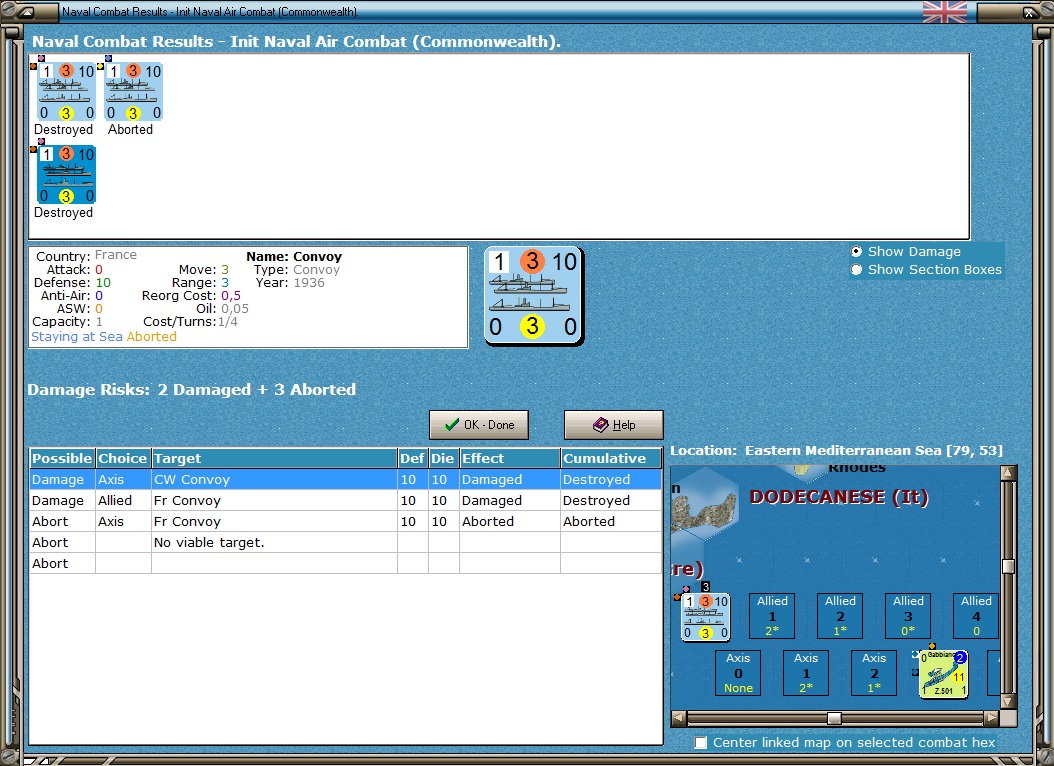The width and height of the screenshot is (1054, 766).
Task: Click the Die column header
Action: (x=444, y=458)
